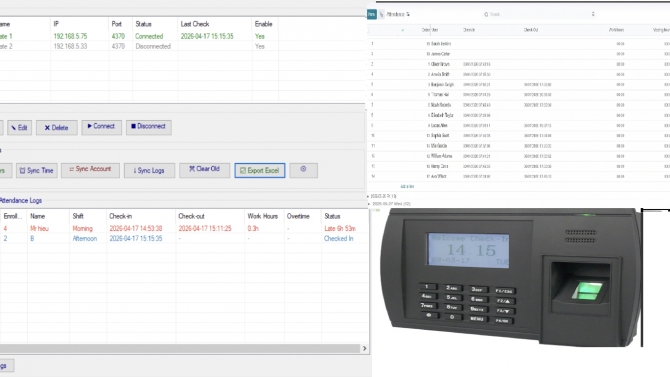Open the search options toggle arrow
The image size is (670, 377).
click(x=593, y=14)
